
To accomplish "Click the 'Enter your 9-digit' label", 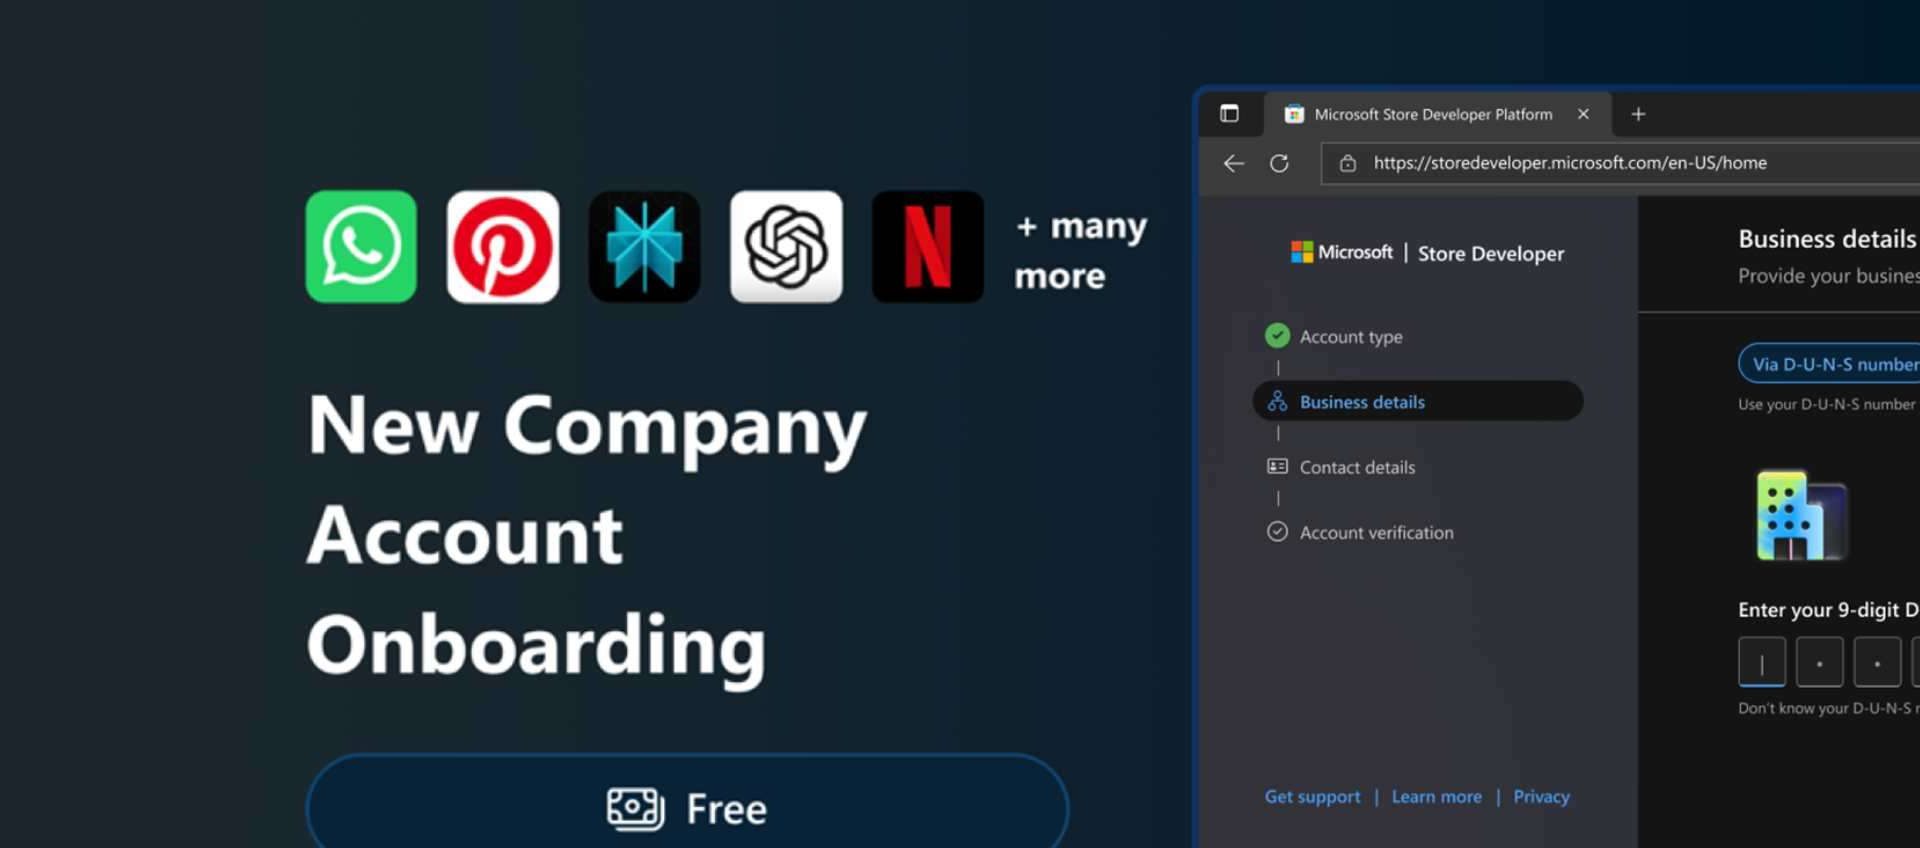I will (1828, 610).
